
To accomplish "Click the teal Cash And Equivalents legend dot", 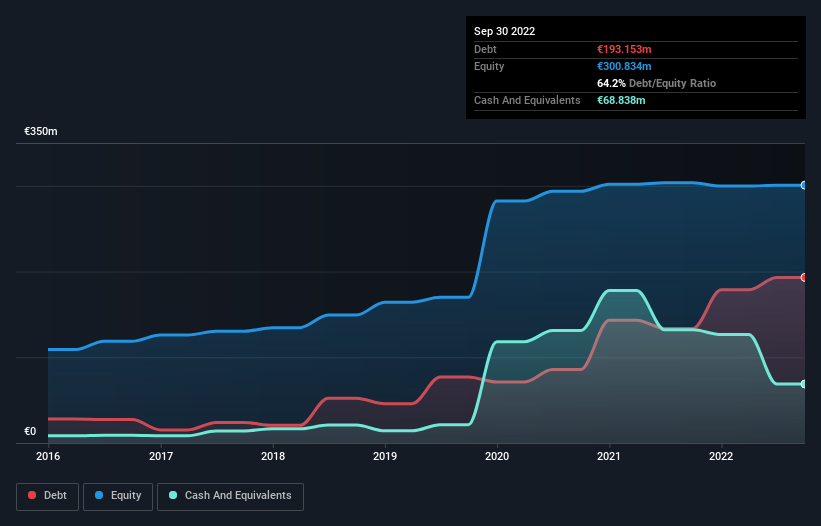I will [x=173, y=495].
